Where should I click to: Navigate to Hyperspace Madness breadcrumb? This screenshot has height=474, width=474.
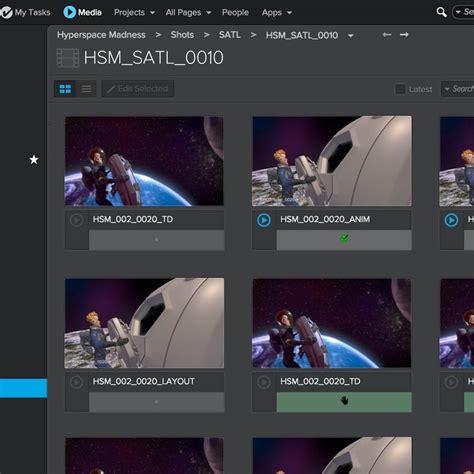point(101,35)
